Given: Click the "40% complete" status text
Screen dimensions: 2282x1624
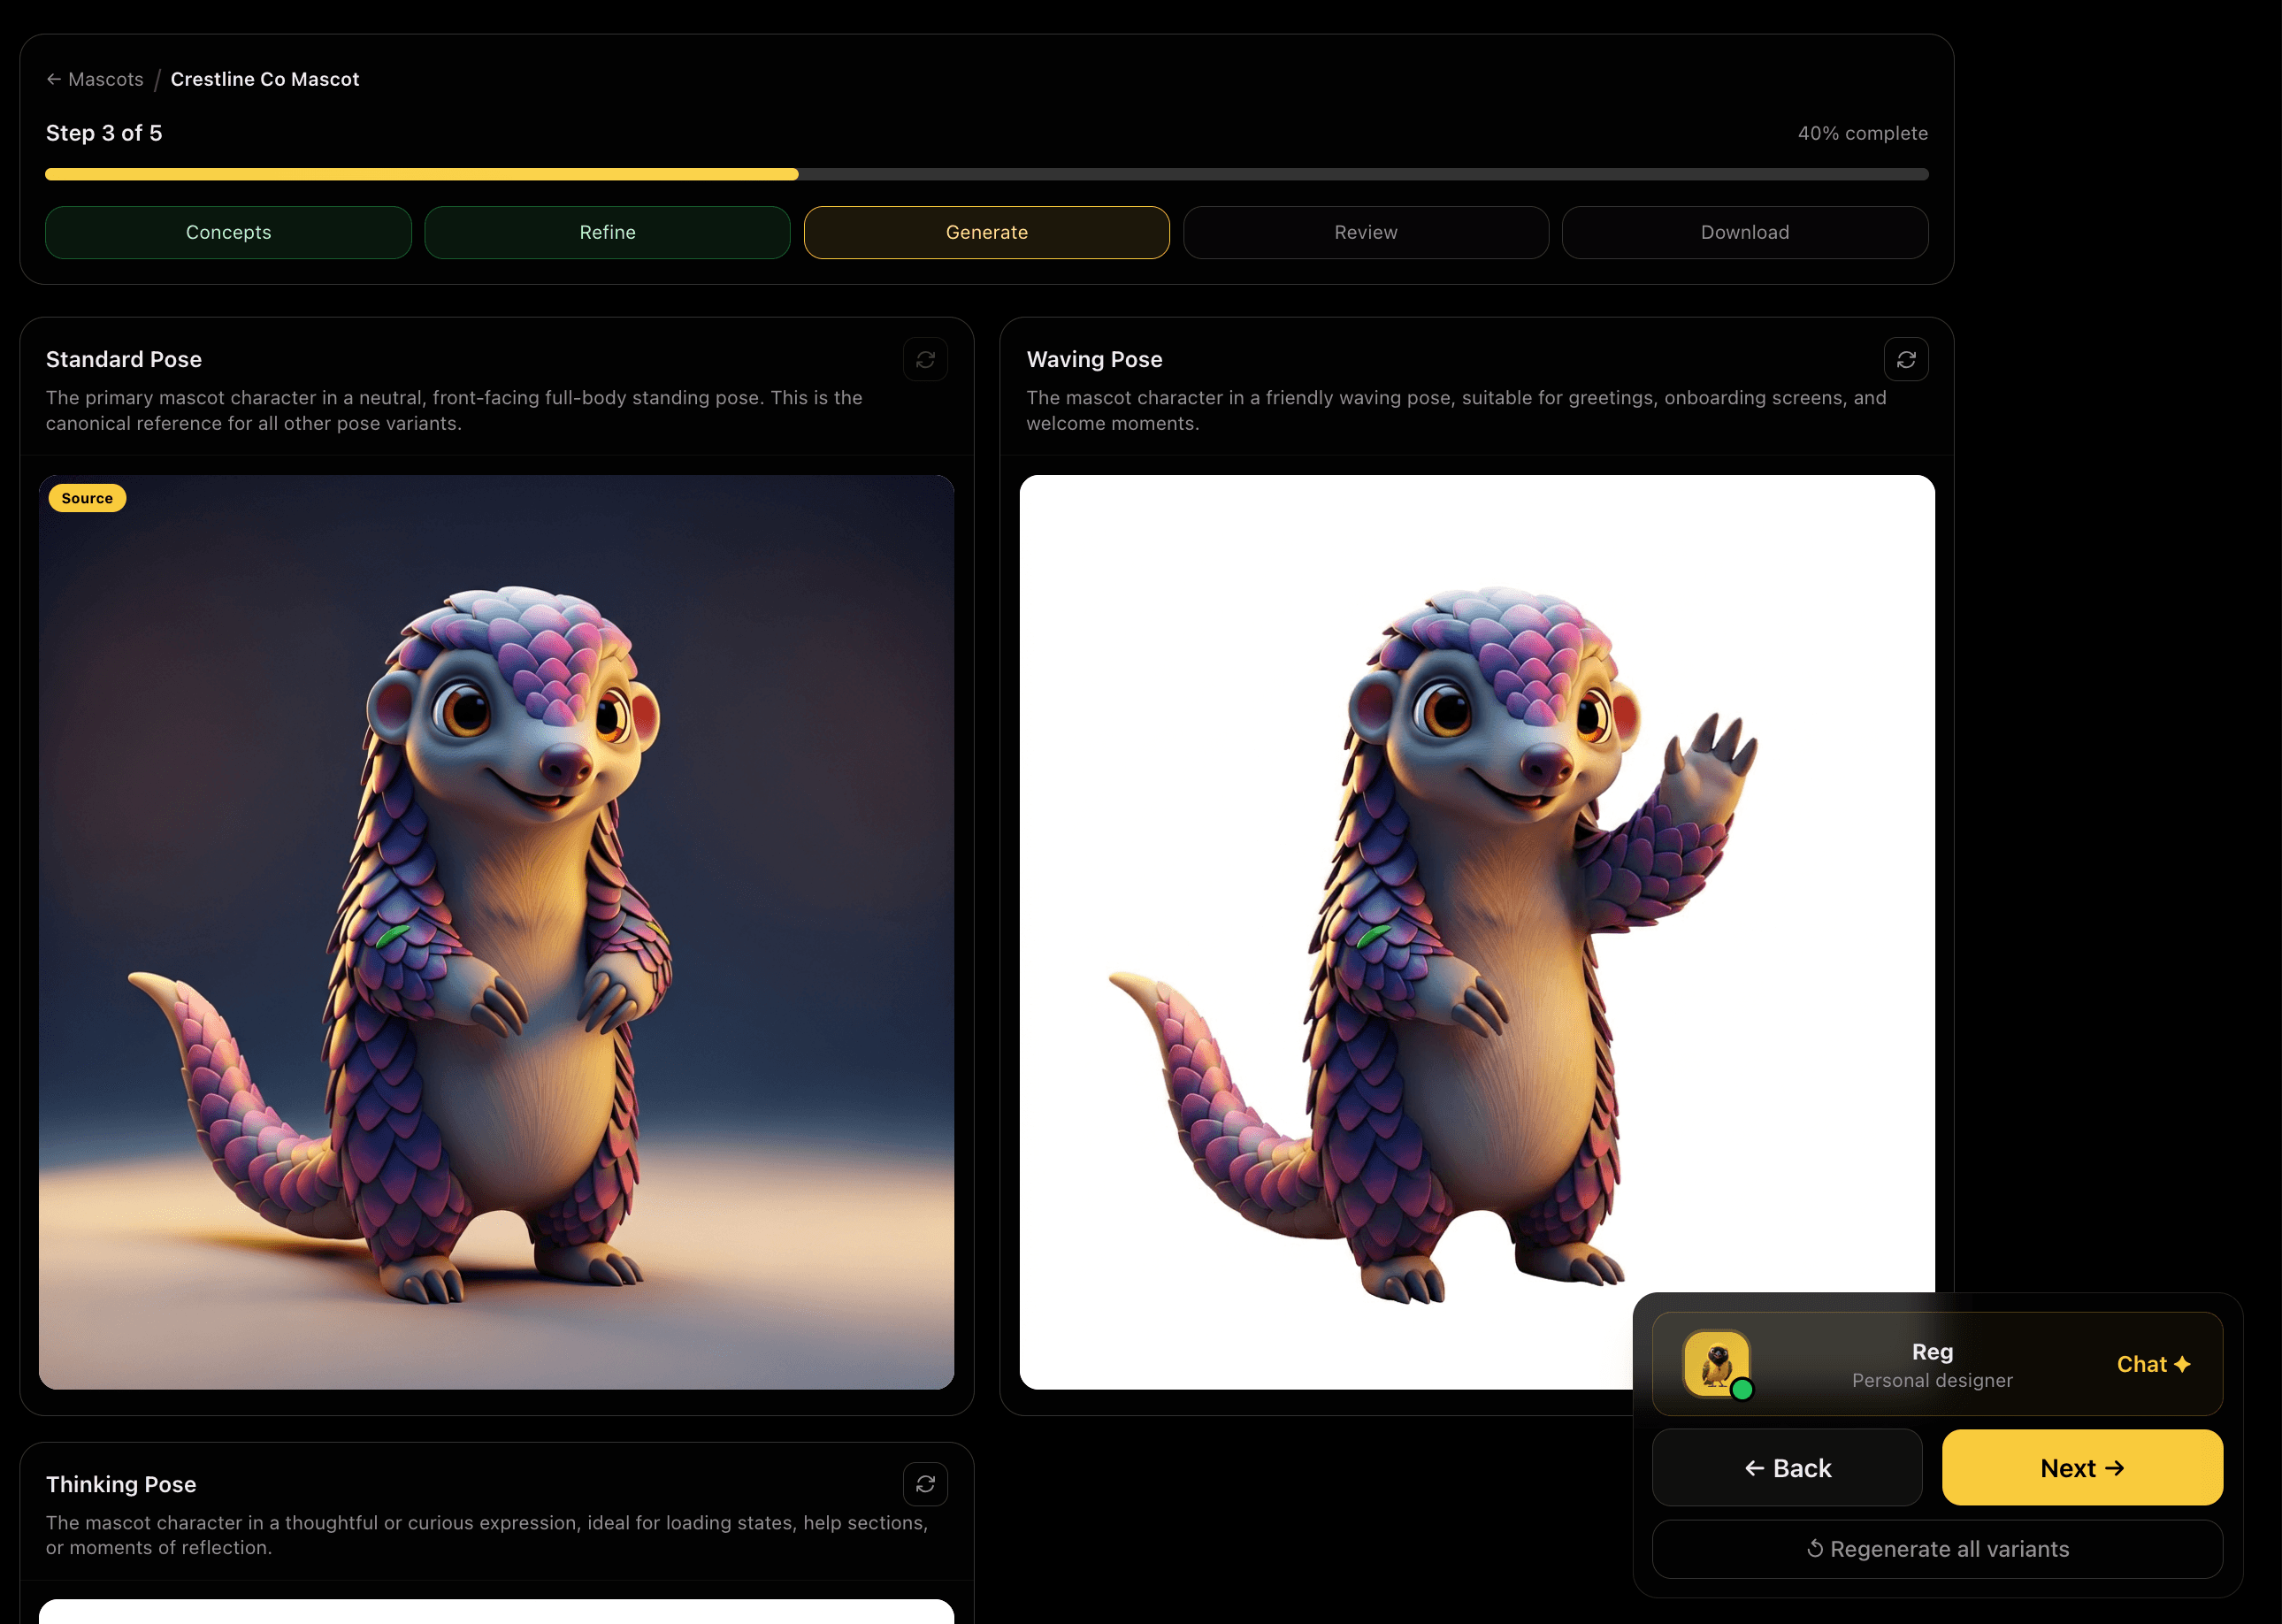Looking at the screenshot, I should [1863, 133].
